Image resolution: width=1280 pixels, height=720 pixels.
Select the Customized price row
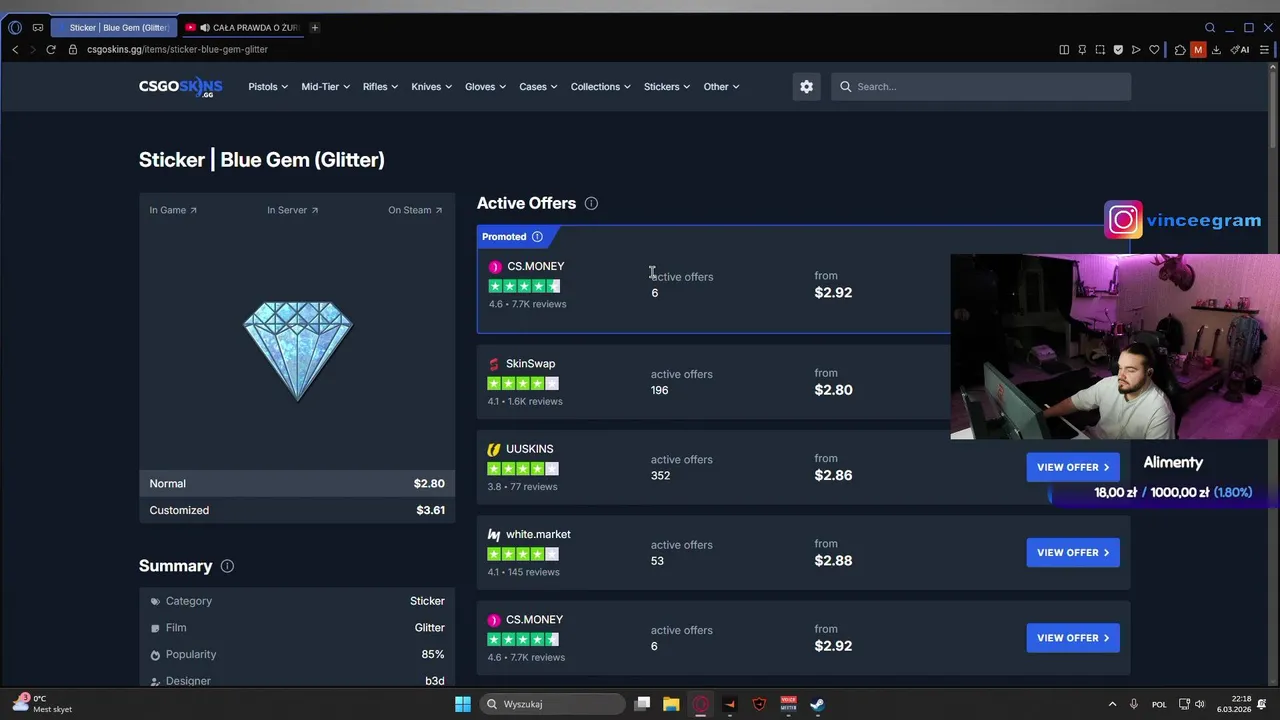[x=297, y=510]
